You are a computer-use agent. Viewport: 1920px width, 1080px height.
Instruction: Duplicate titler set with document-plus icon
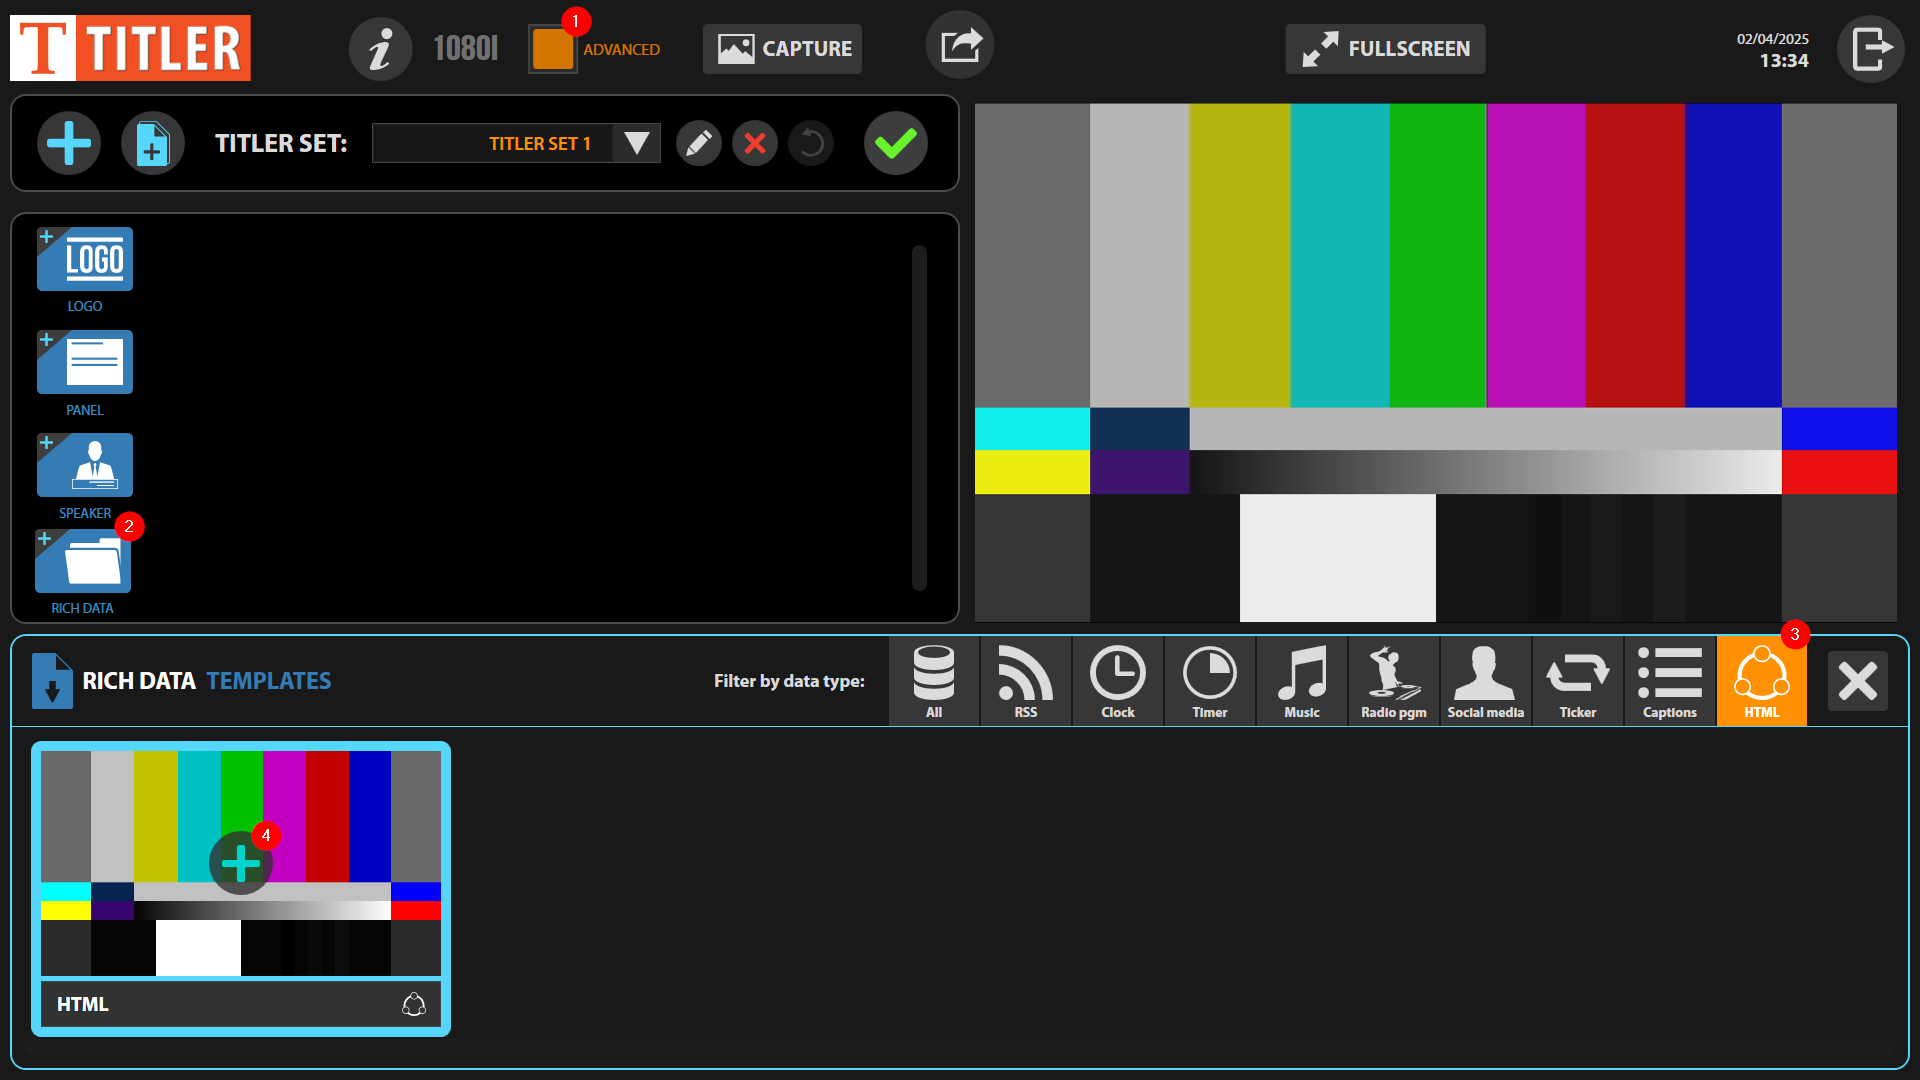point(152,143)
